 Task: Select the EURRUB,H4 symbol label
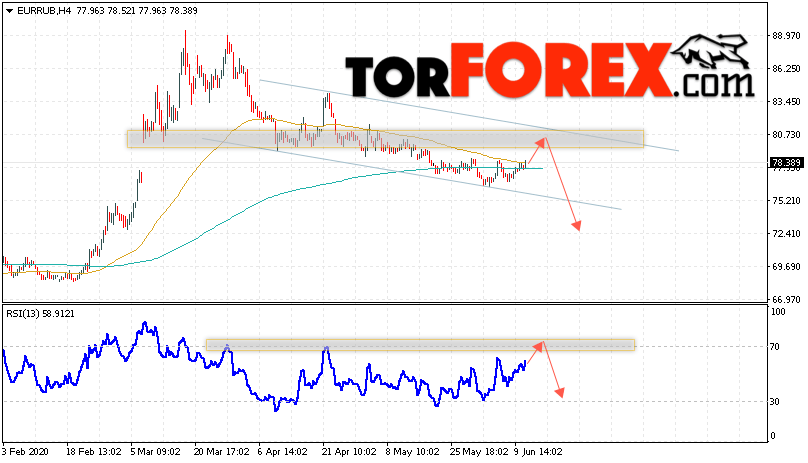(44, 11)
